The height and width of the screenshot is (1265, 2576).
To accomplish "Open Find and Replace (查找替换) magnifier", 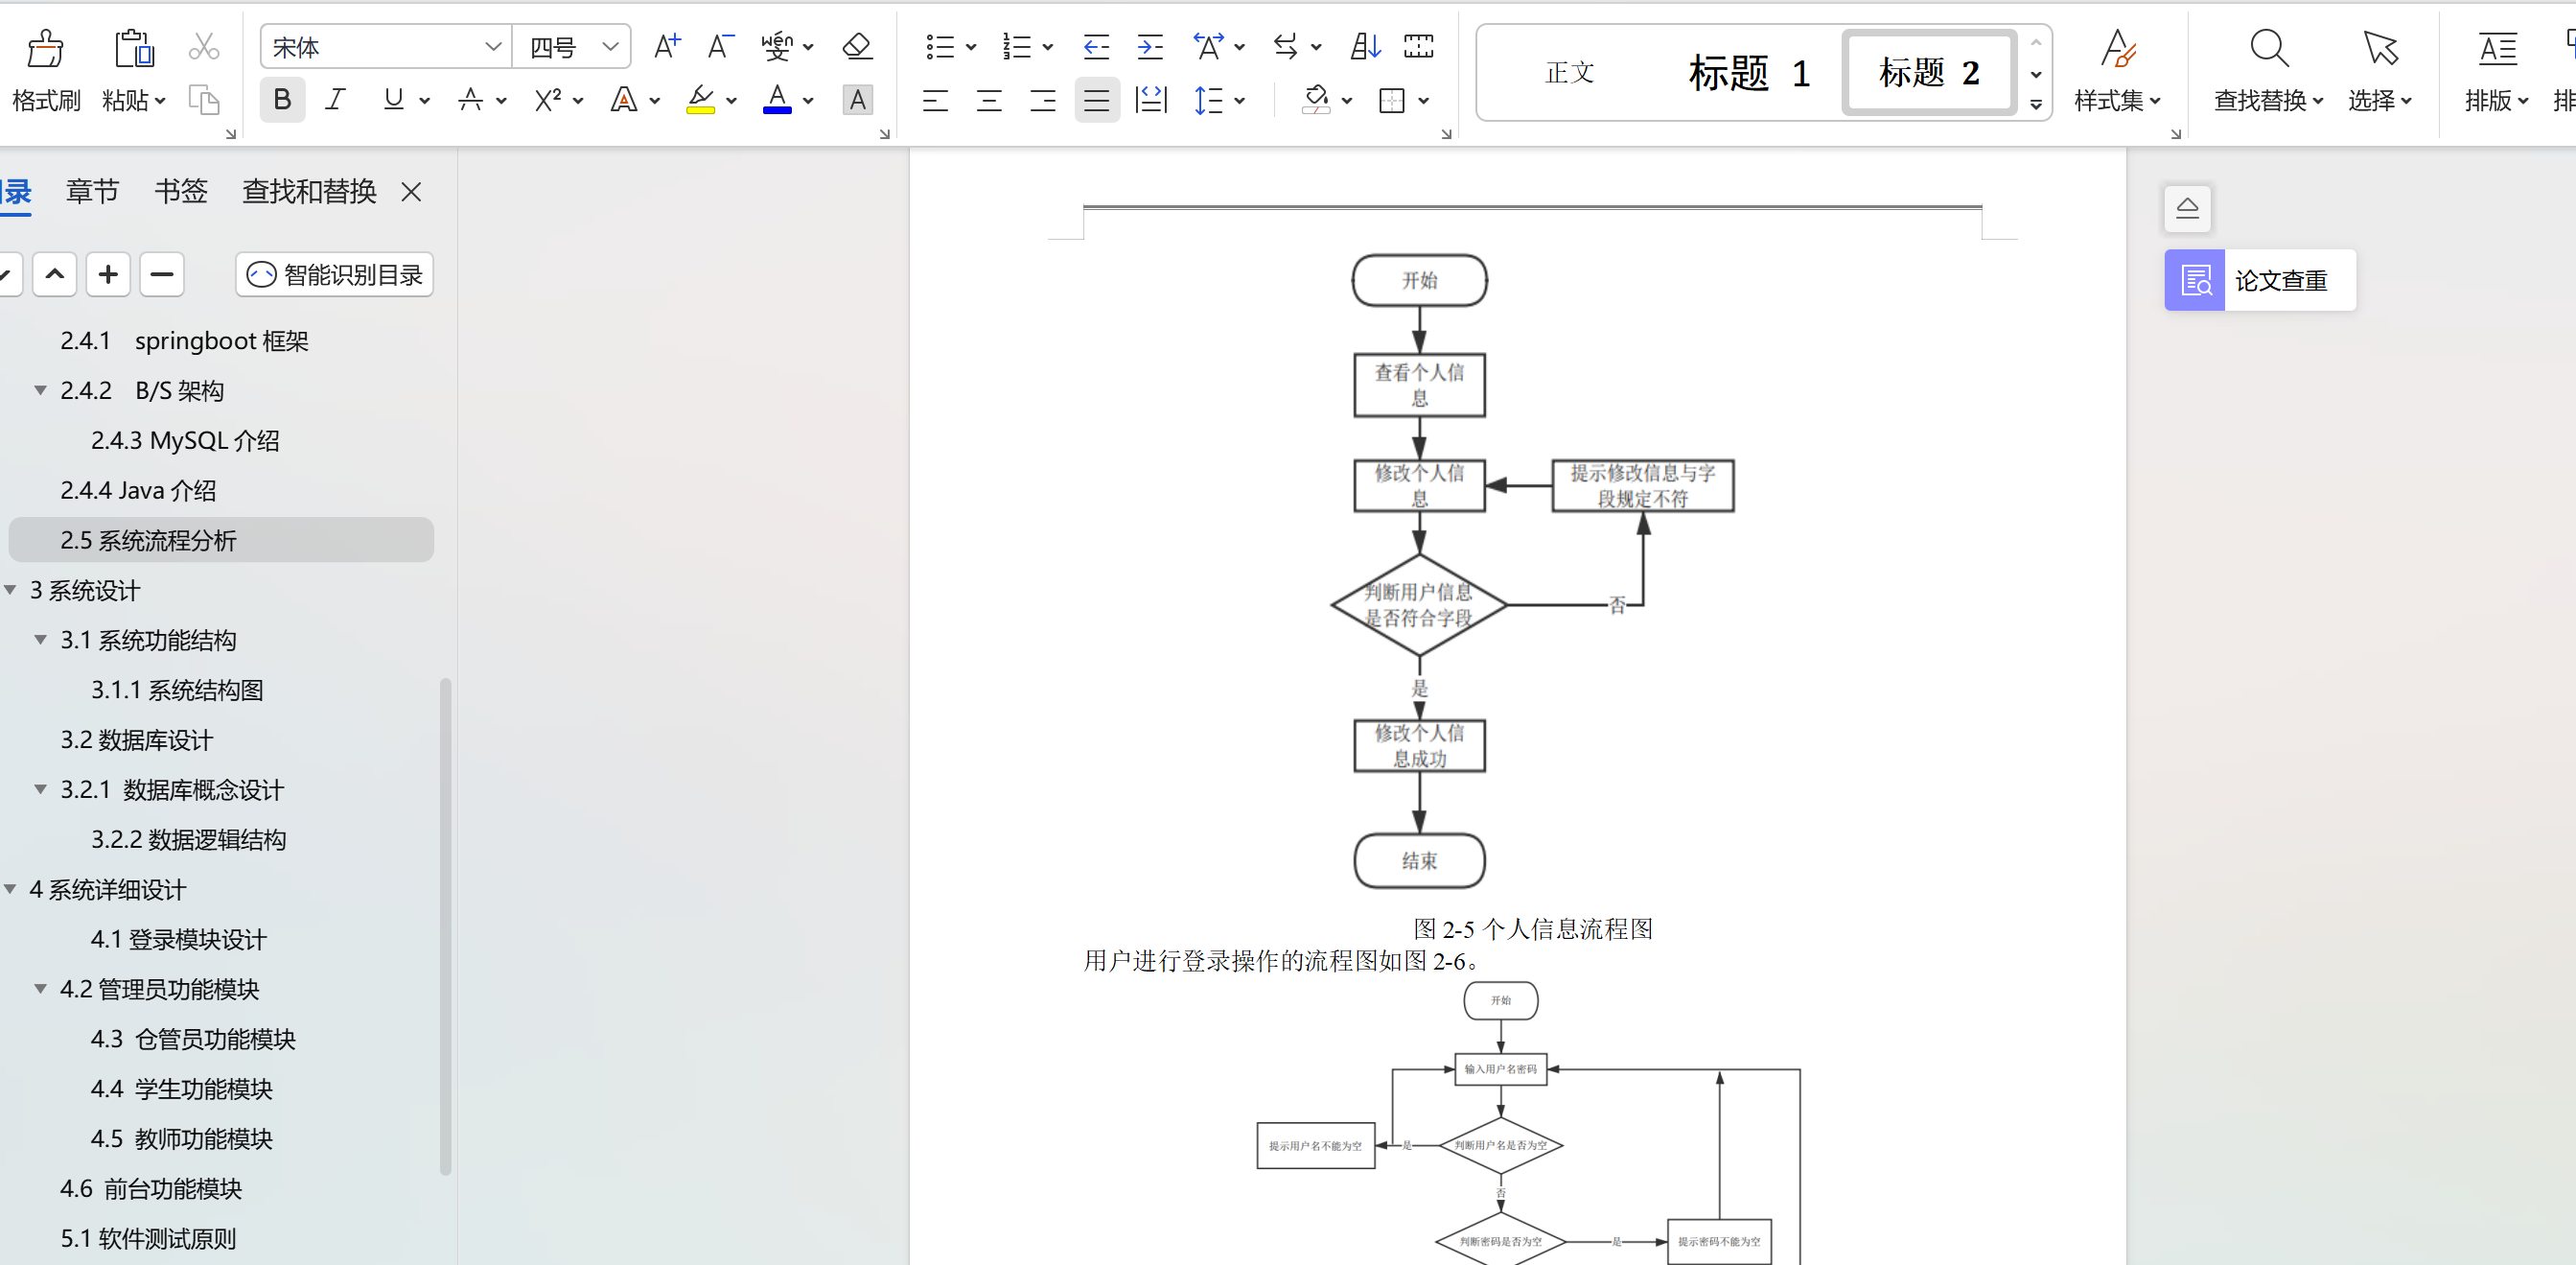I will pos(2268,49).
